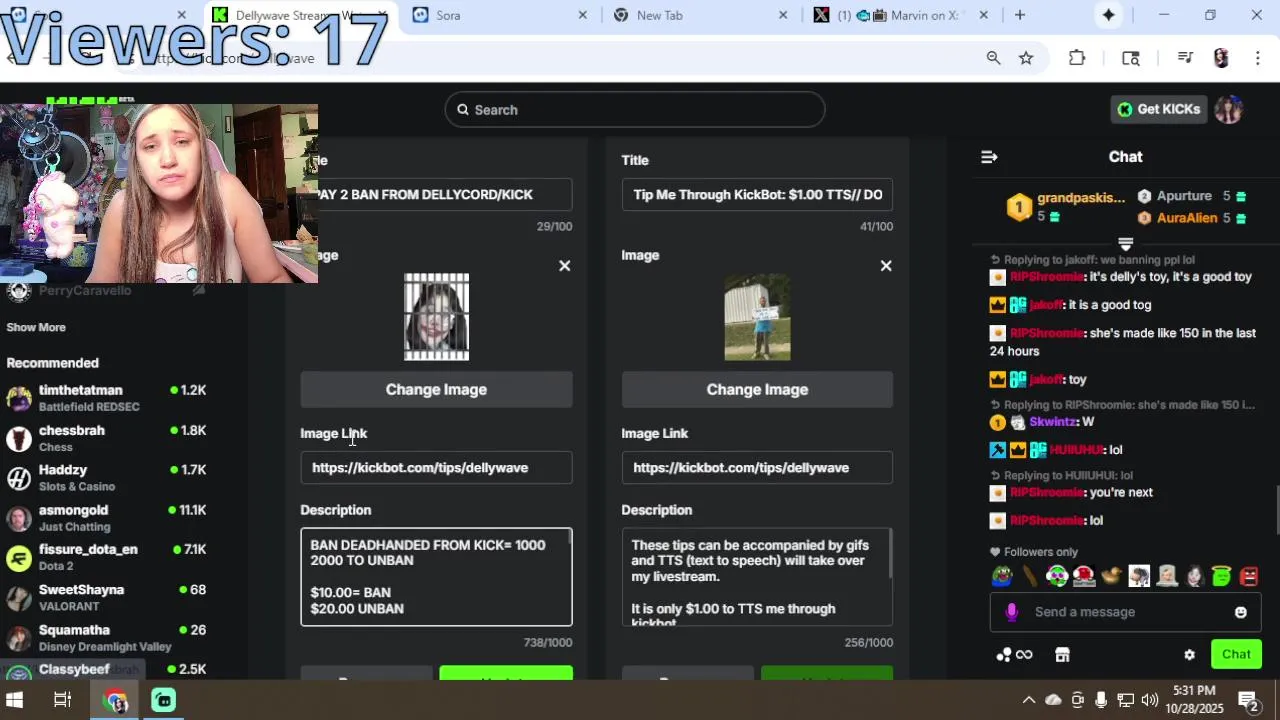The height and width of the screenshot is (720, 1280).
Task: Open Chrome zoom magnifier icon
Action: coord(993,58)
